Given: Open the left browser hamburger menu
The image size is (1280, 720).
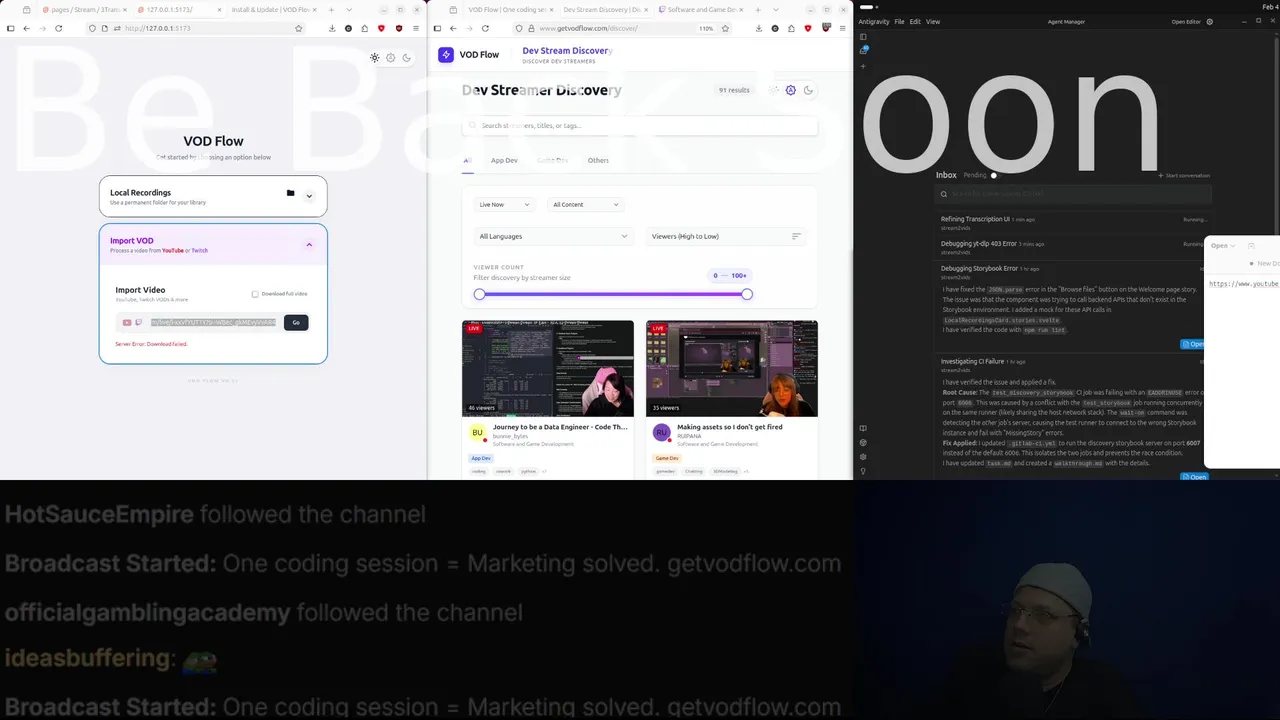Looking at the screenshot, I should [x=417, y=28].
